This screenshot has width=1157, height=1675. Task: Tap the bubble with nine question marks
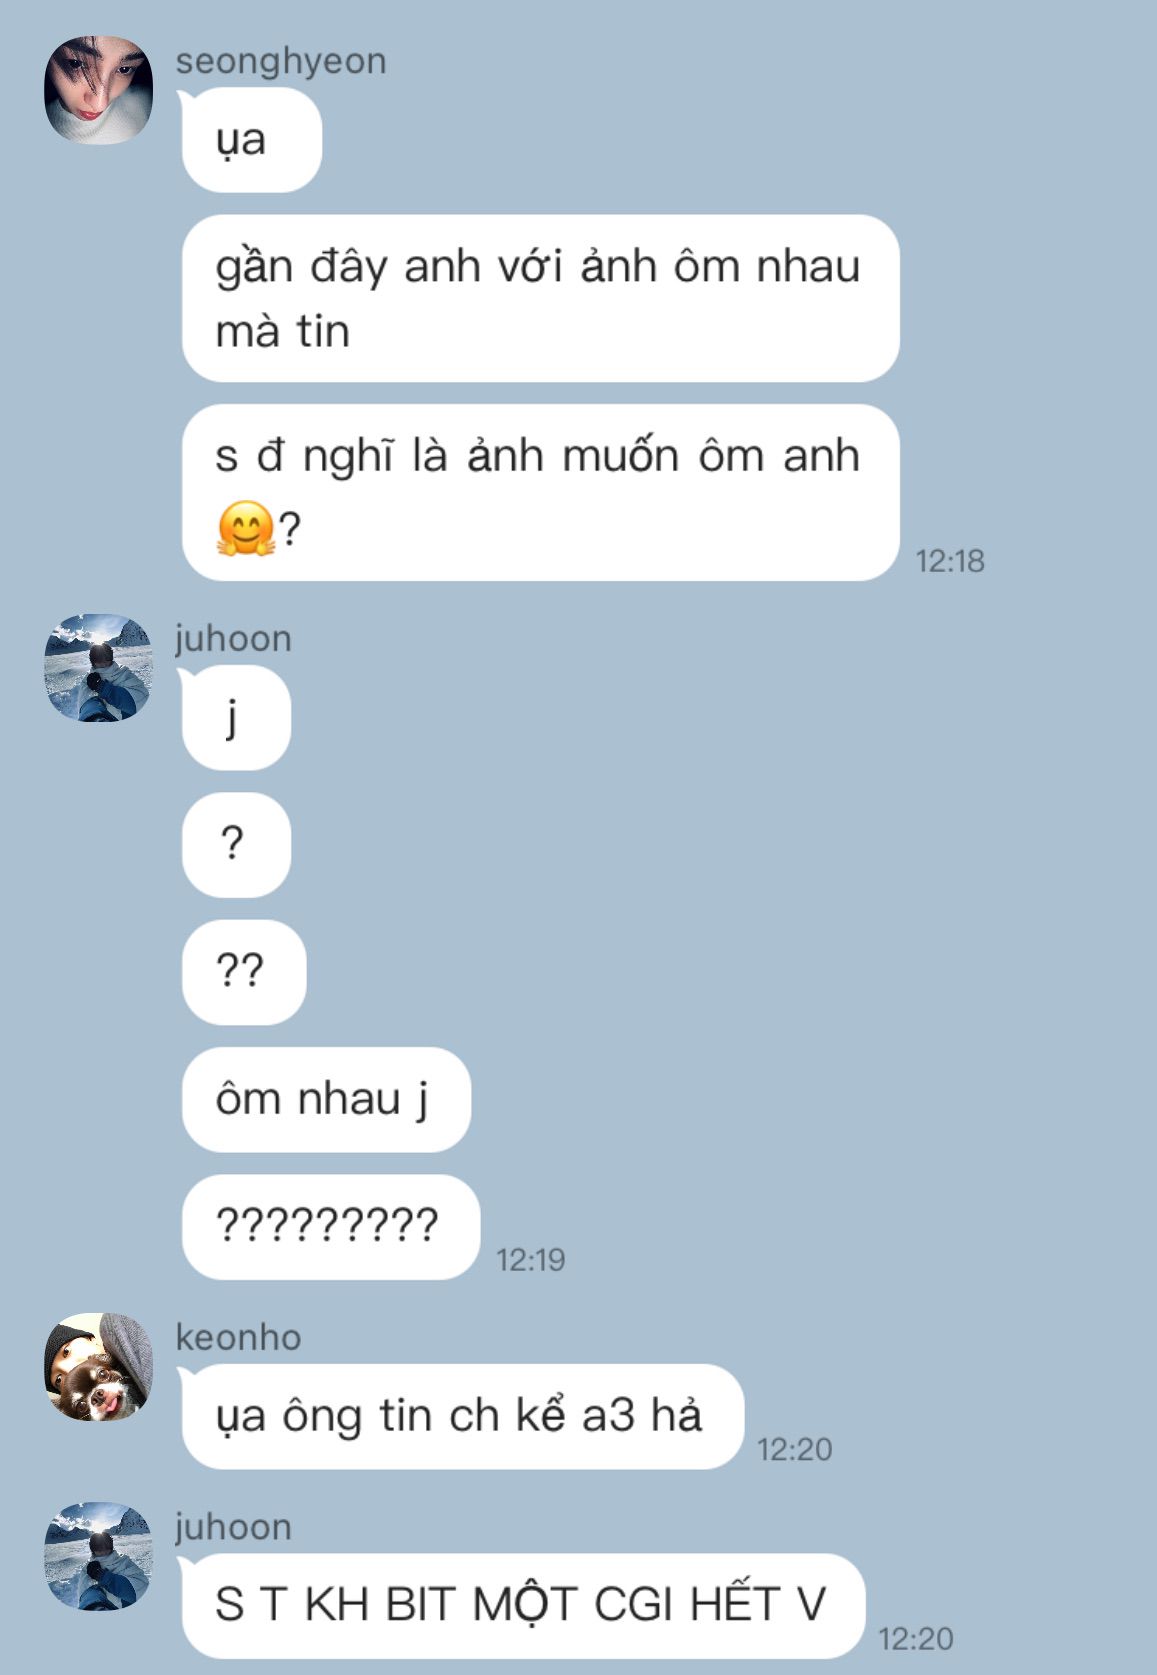[x=330, y=1226]
